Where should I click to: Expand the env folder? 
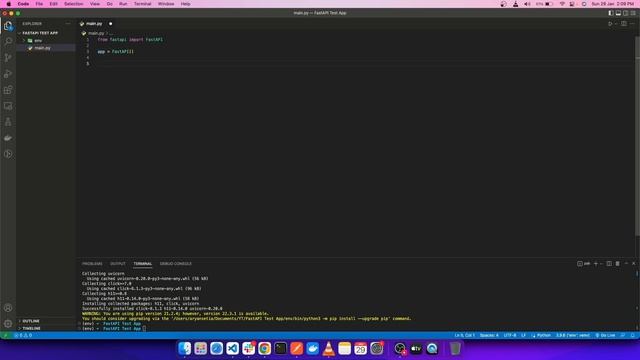pos(38,40)
